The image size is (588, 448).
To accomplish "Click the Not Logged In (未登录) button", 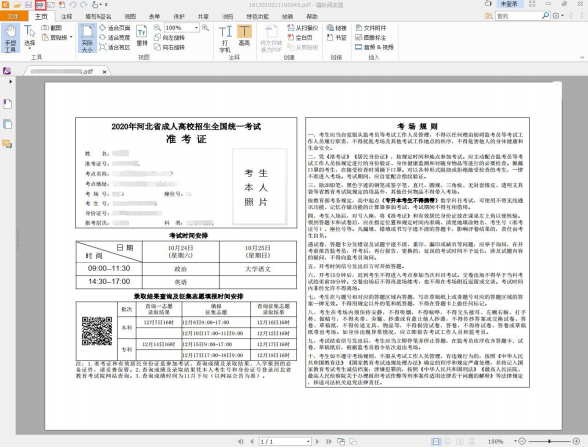I will [509, 4].
